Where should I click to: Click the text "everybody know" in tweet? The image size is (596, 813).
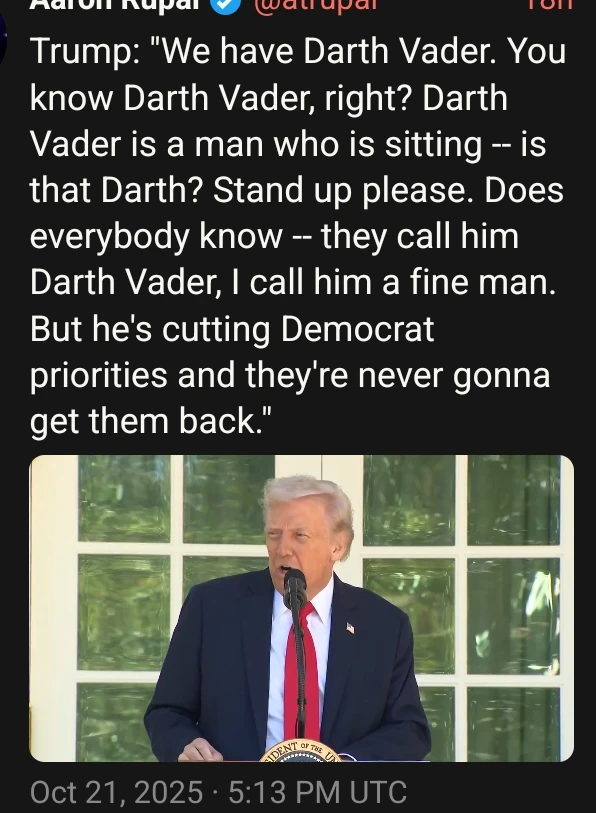pos(156,237)
